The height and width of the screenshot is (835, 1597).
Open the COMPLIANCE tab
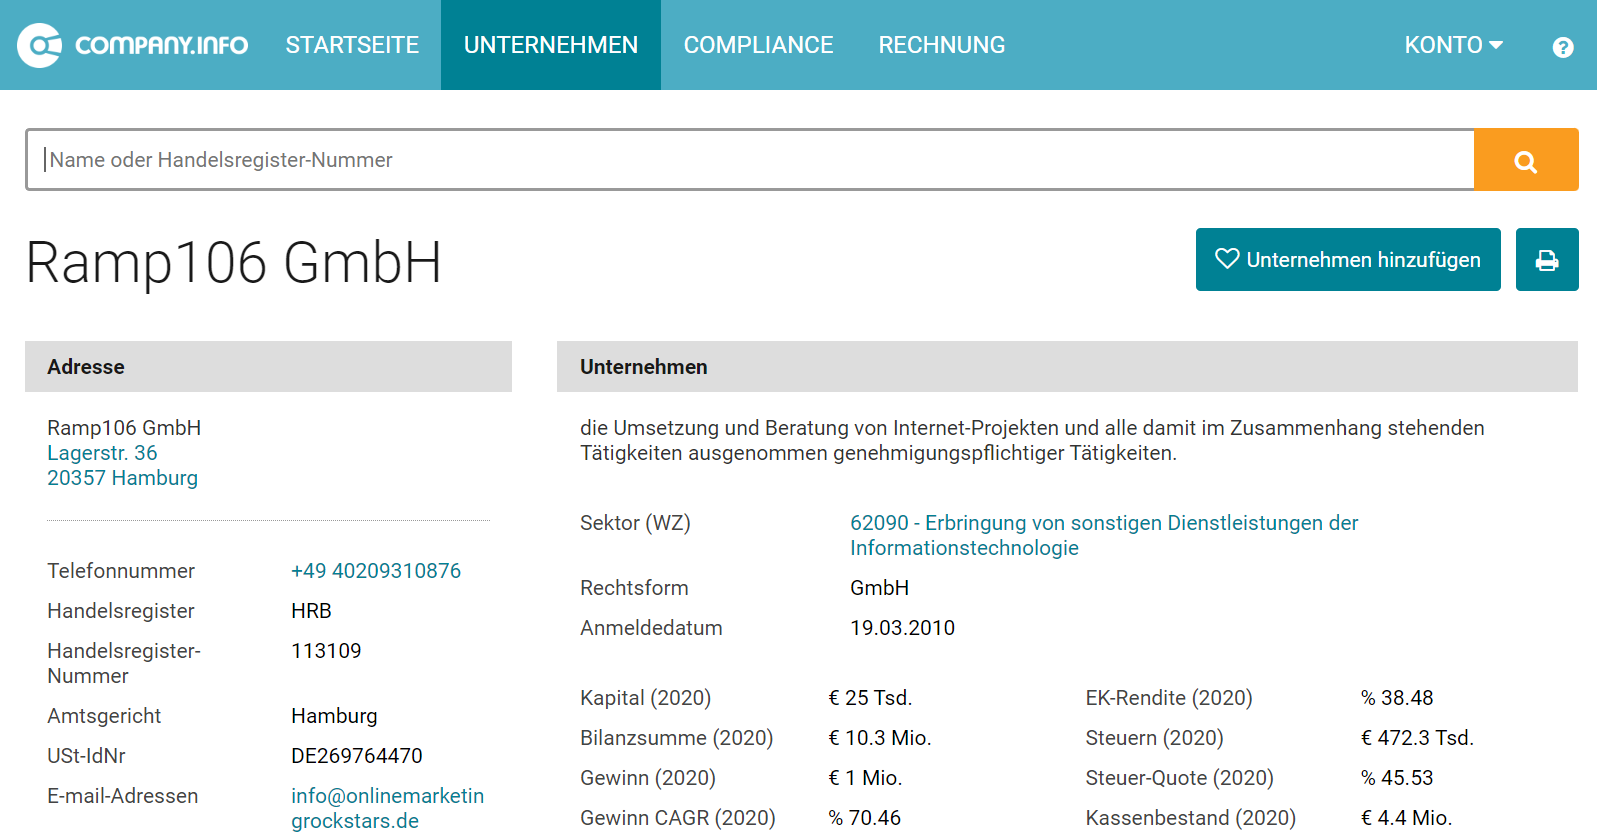[x=758, y=45]
